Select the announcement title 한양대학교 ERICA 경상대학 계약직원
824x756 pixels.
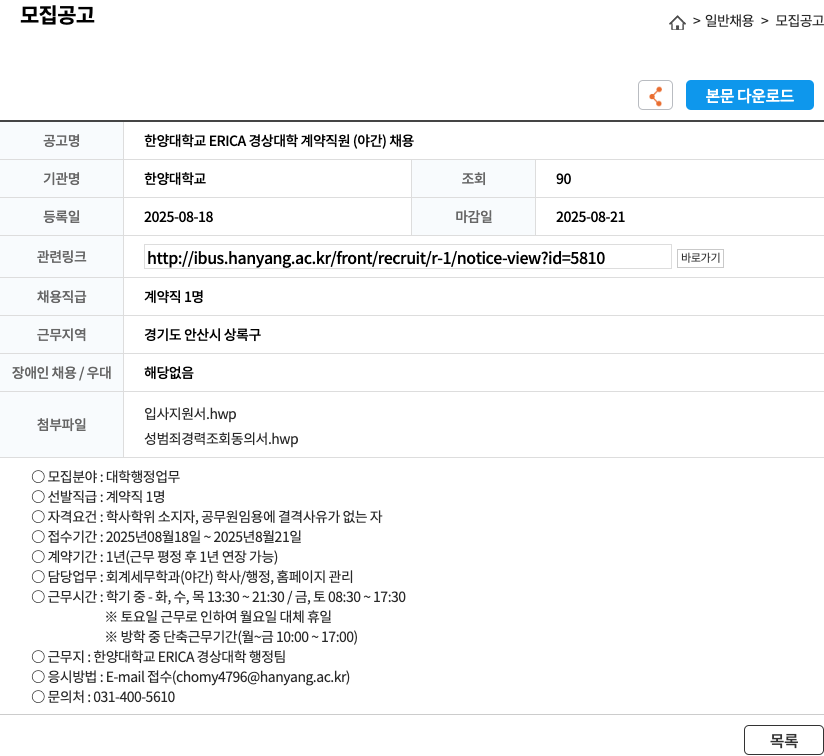pyautogui.click(x=279, y=141)
